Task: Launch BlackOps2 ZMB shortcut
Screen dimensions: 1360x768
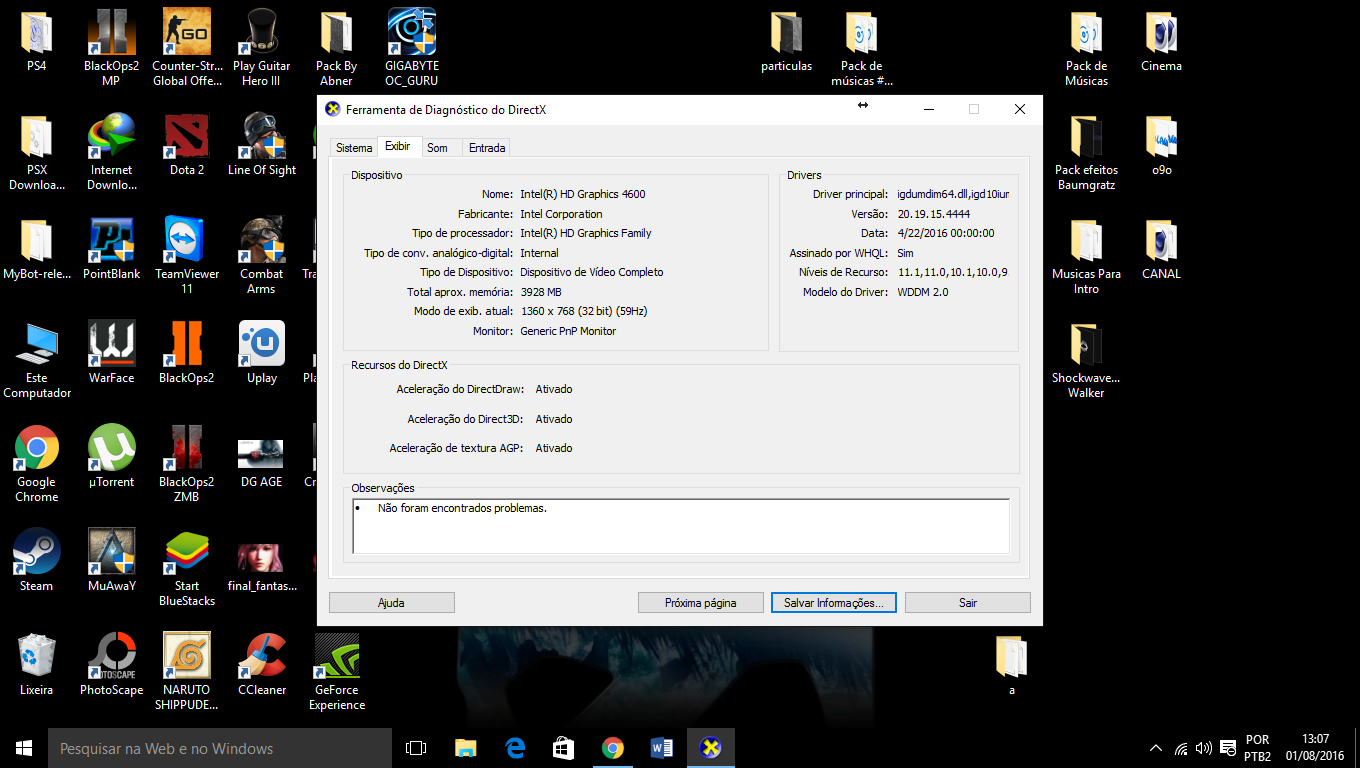Action: point(187,464)
